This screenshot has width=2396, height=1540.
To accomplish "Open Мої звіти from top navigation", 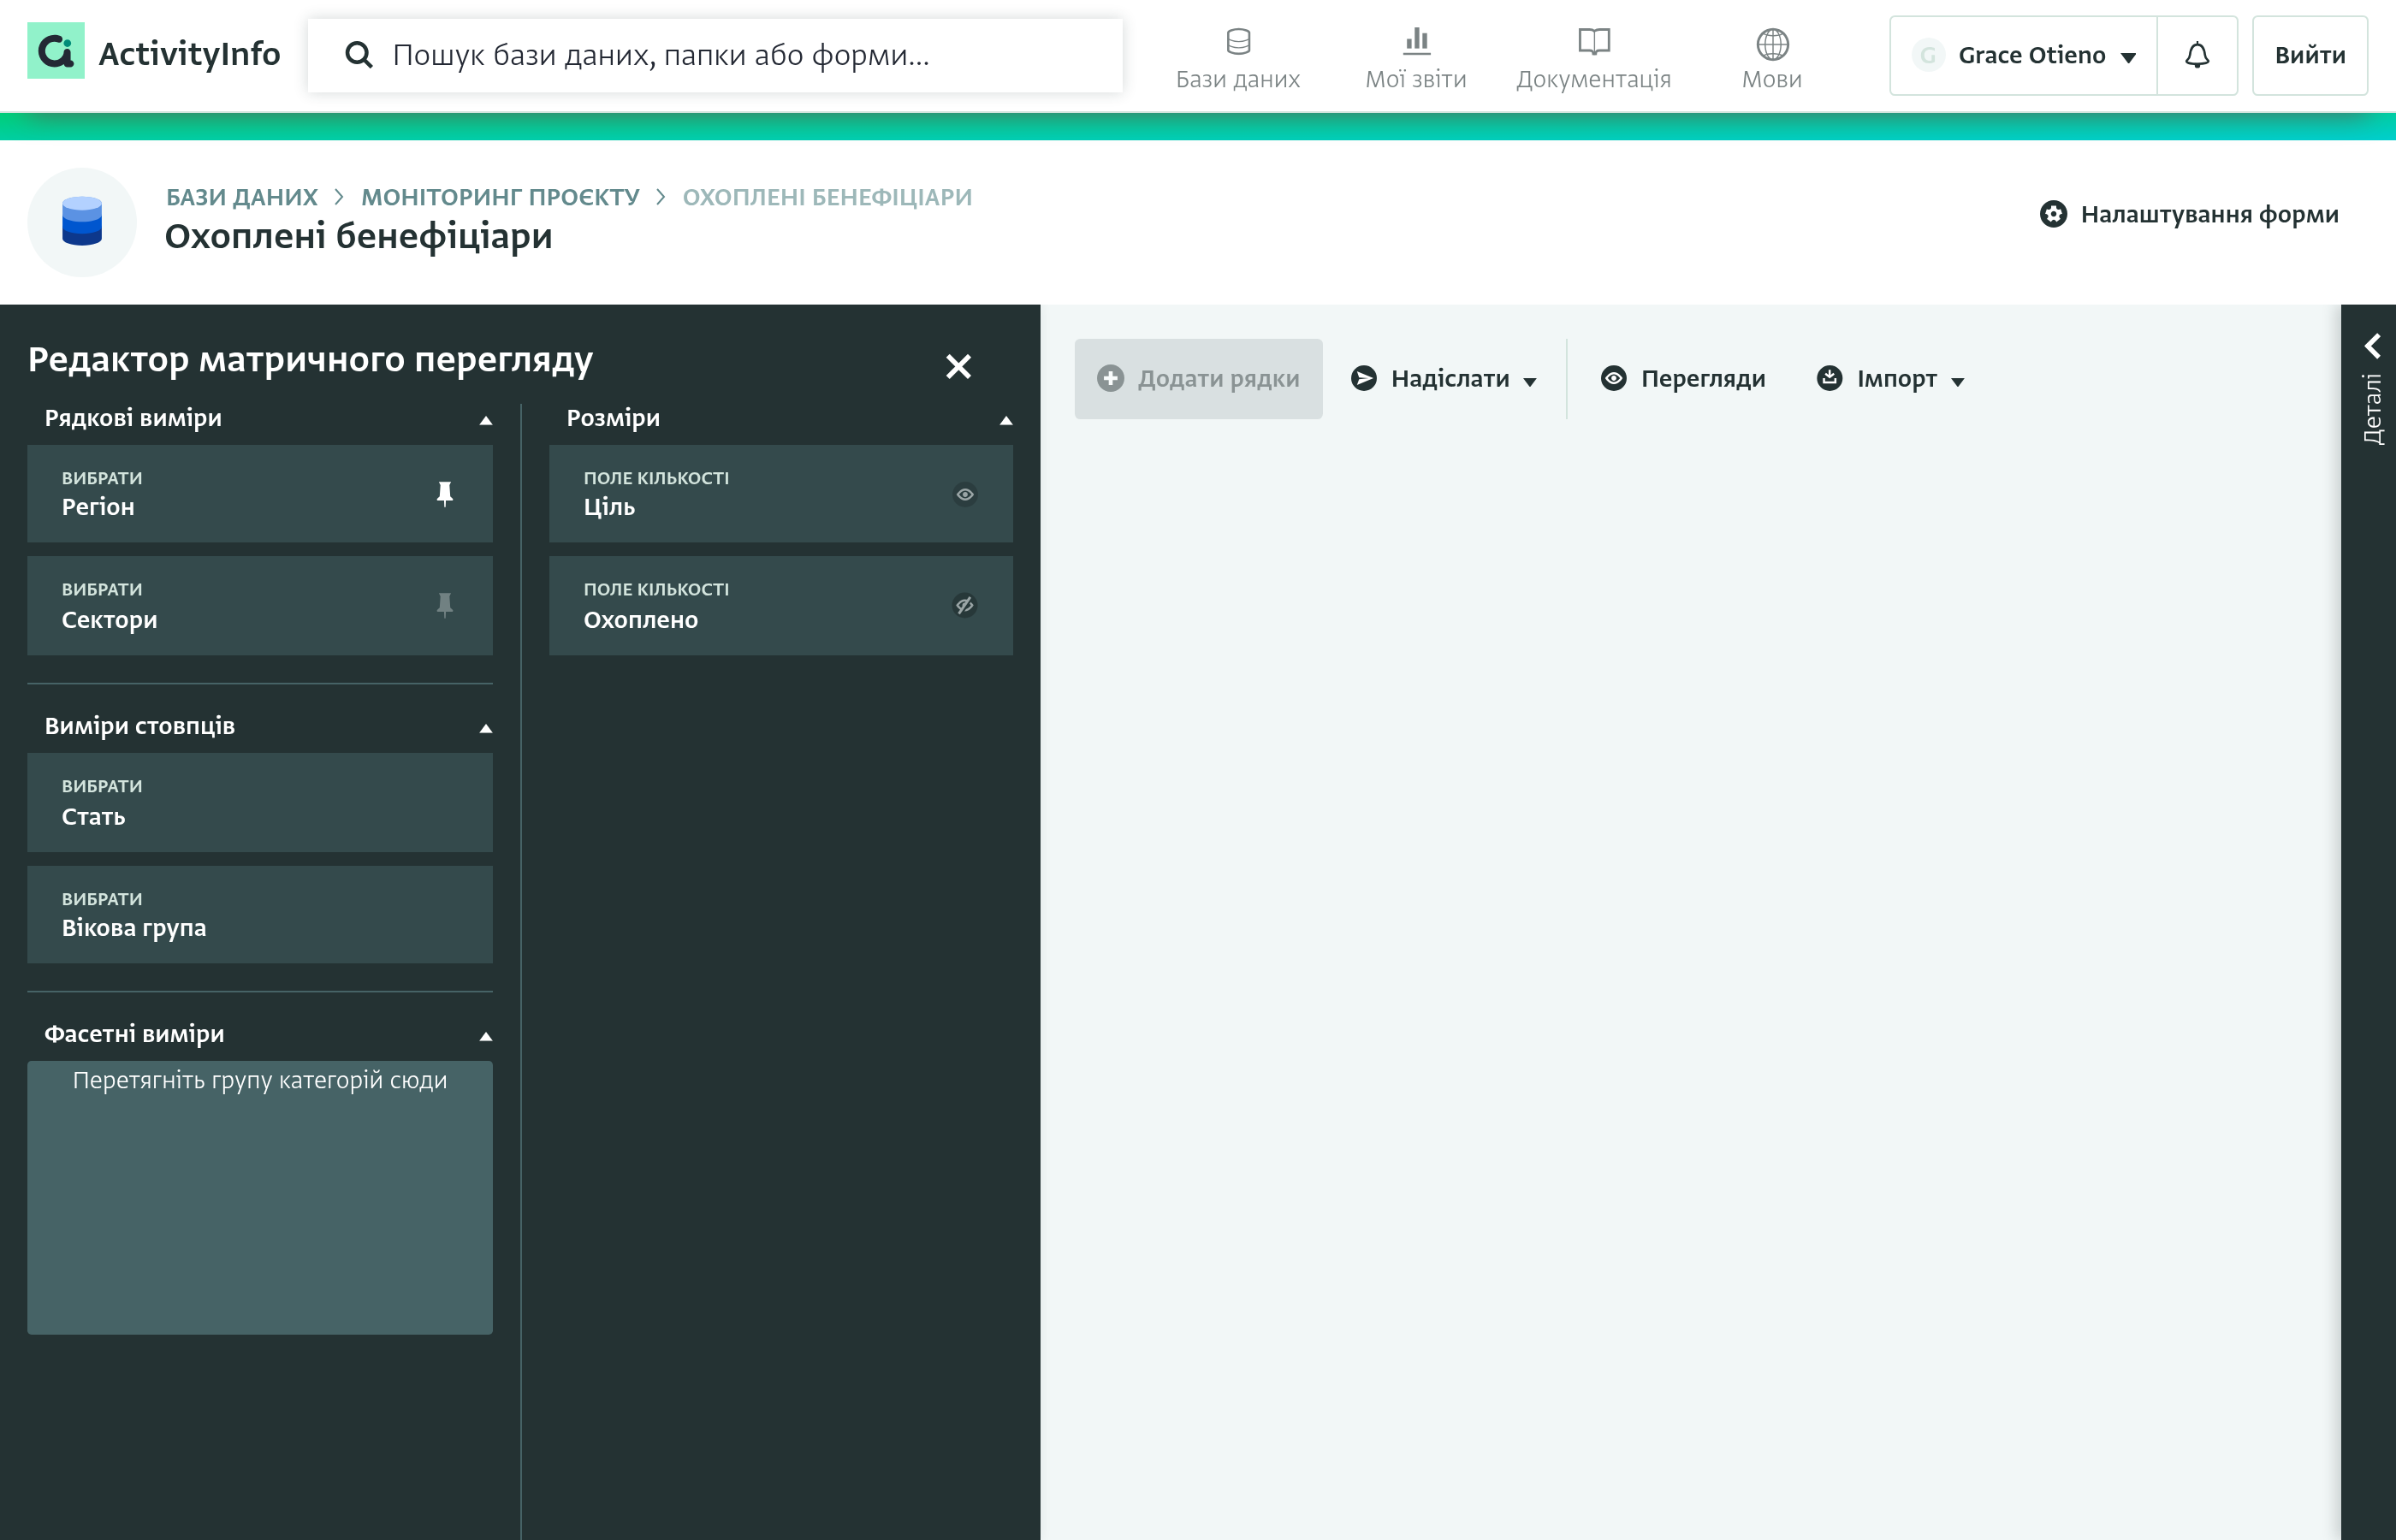I will click(x=1415, y=59).
